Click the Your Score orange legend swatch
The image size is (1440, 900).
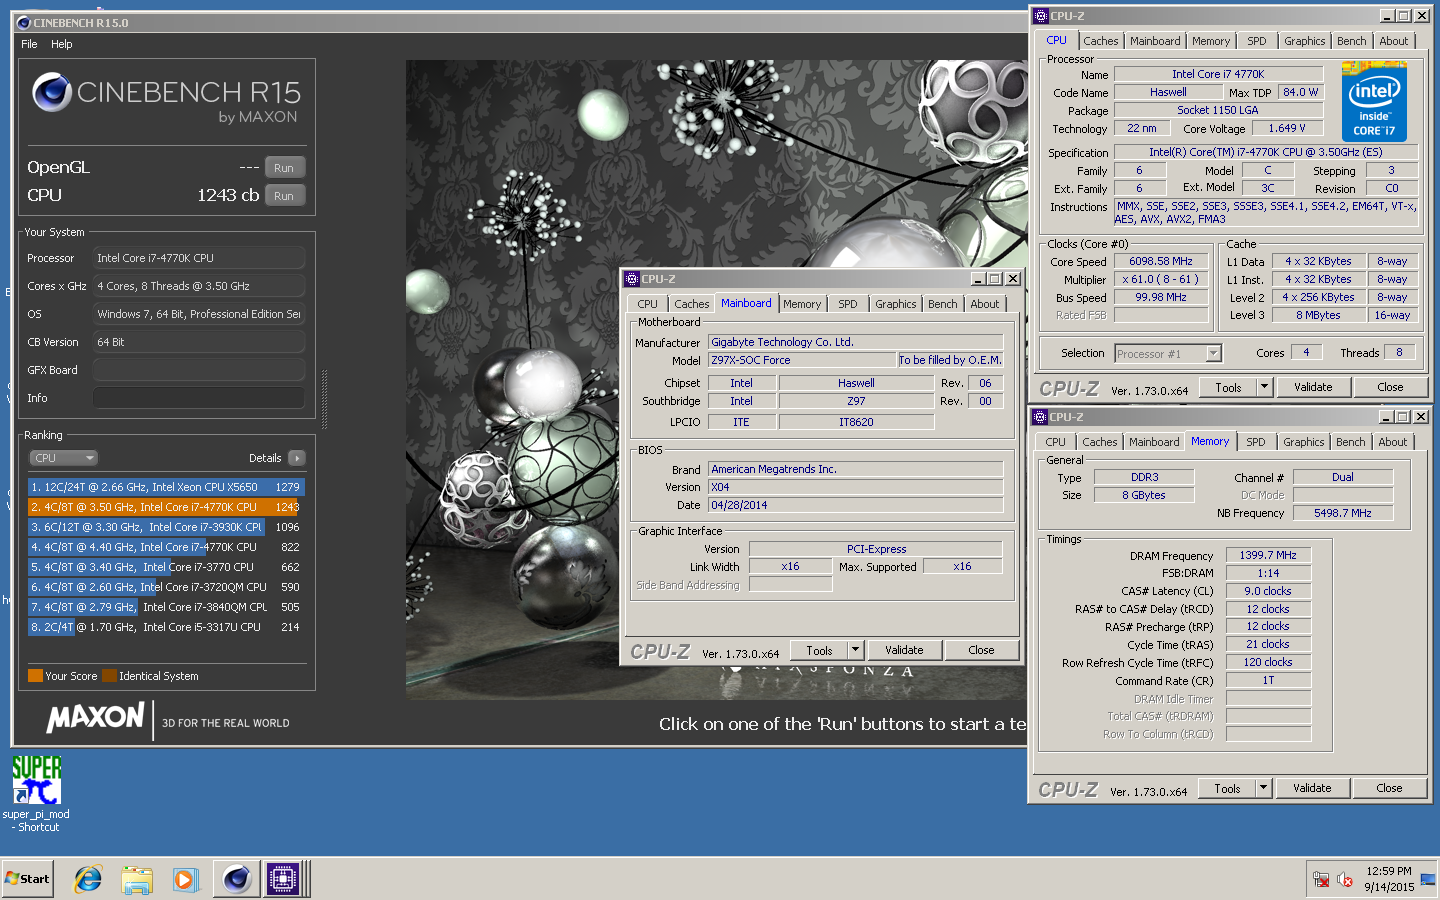[36, 676]
